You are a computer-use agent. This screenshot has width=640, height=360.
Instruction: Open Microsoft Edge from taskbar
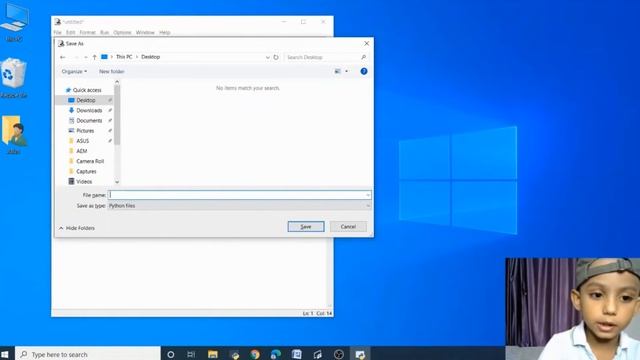click(276, 354)
